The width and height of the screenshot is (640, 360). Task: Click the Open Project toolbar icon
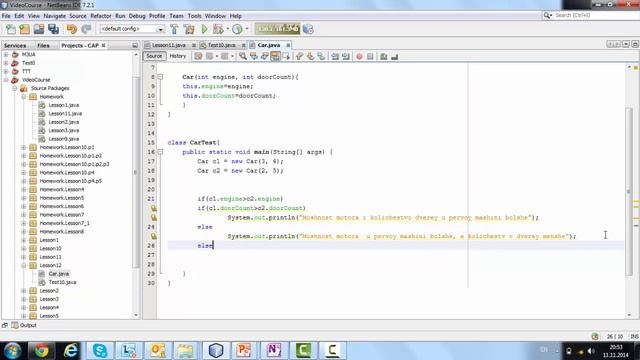point(39,29)
